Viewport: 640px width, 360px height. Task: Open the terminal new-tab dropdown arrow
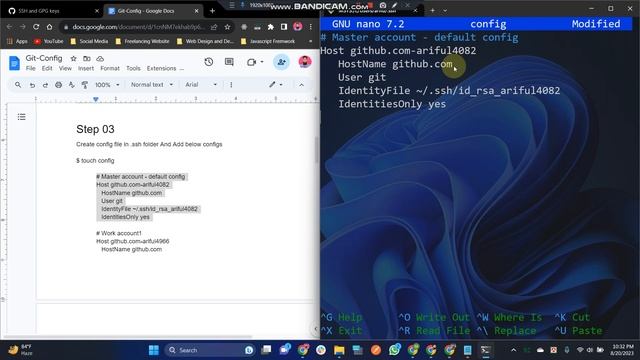(445, 10)
